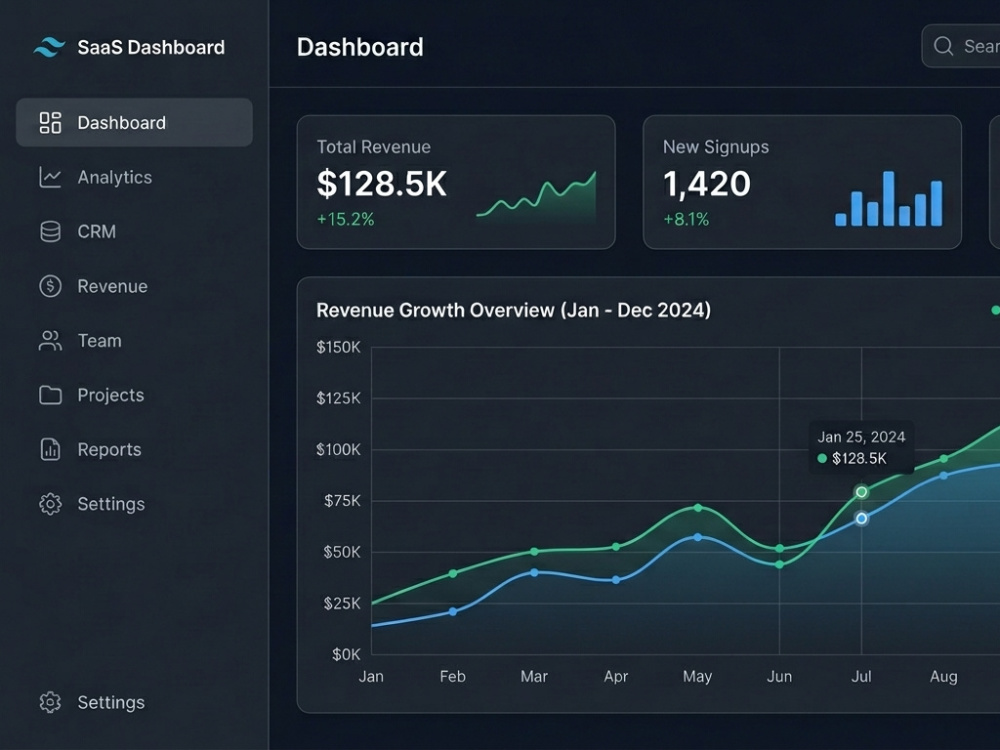Go to Analytics in the sidebar
This screenshot has width=1000, height=750.
pyautogui.click(x=135, y=177)
